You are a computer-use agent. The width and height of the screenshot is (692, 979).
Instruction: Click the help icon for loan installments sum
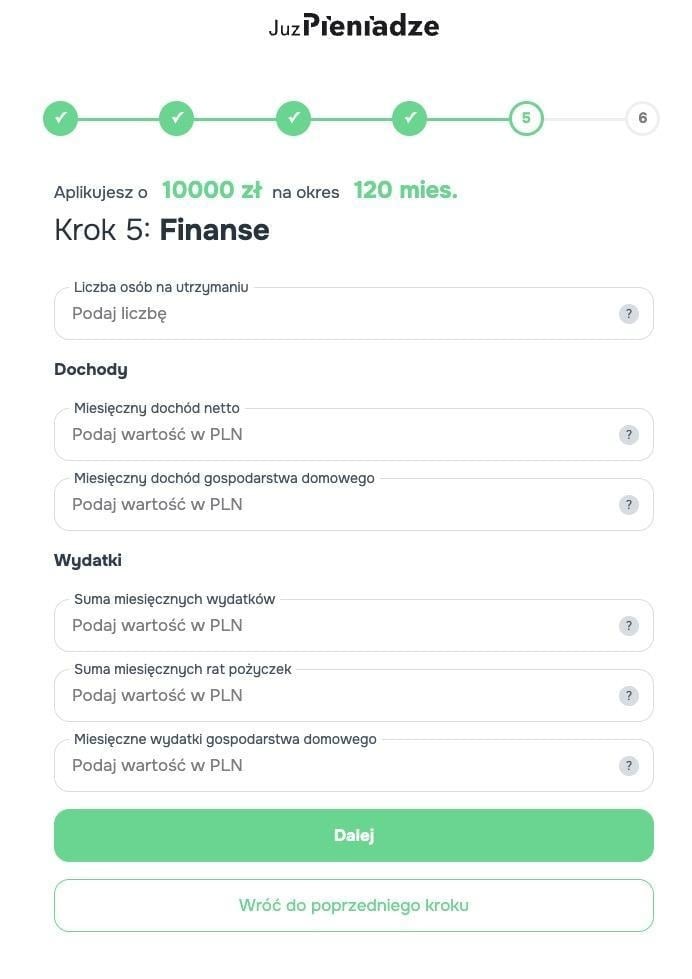coord(628,695)
